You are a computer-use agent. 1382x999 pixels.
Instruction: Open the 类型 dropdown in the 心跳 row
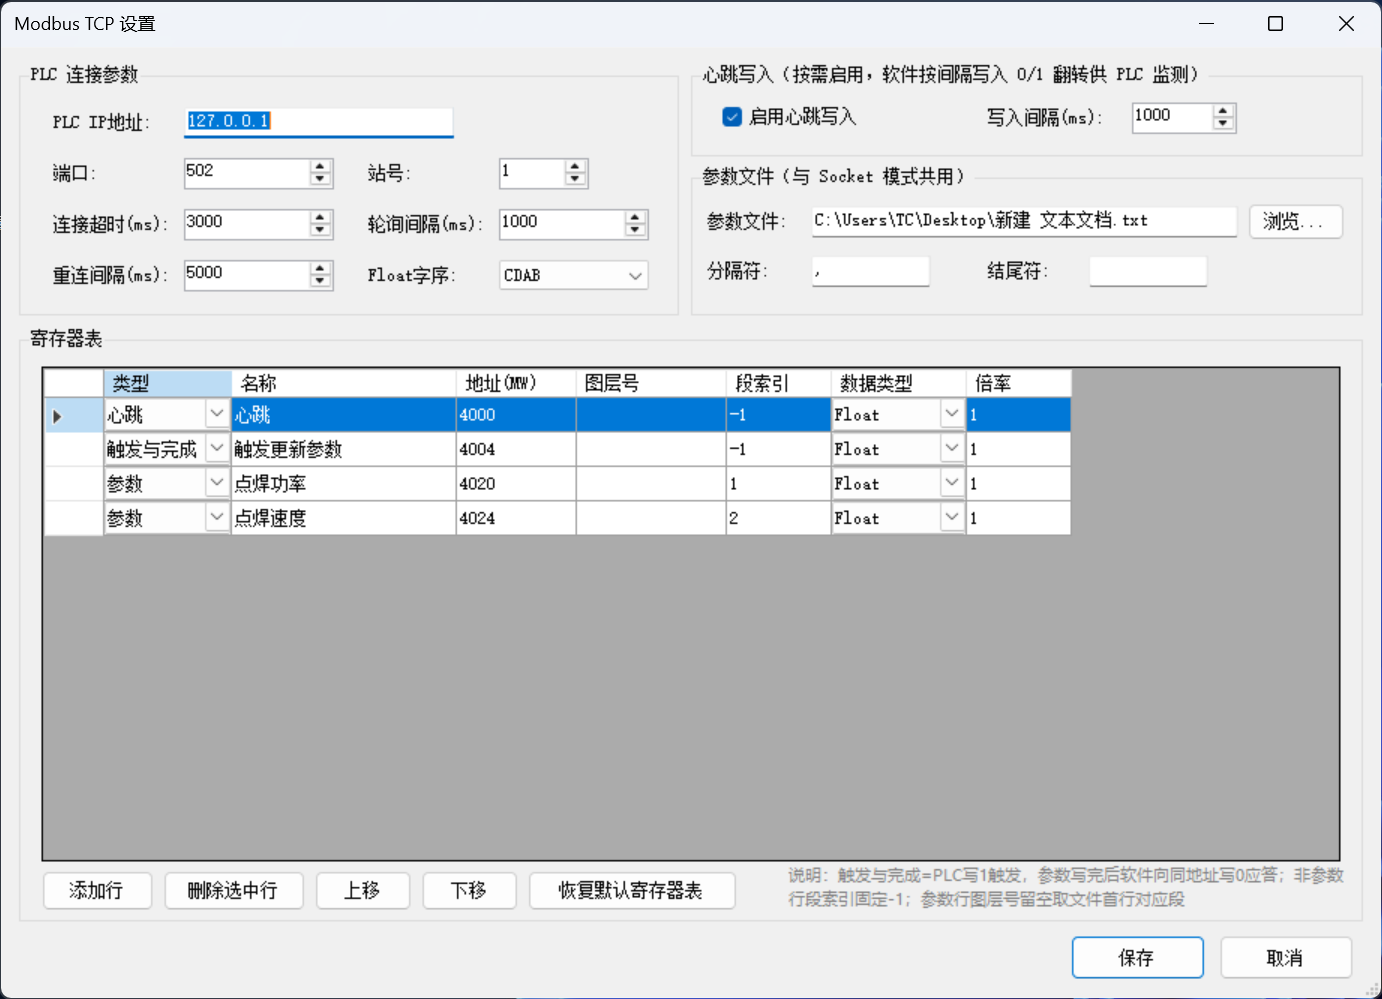coord(217,414)
